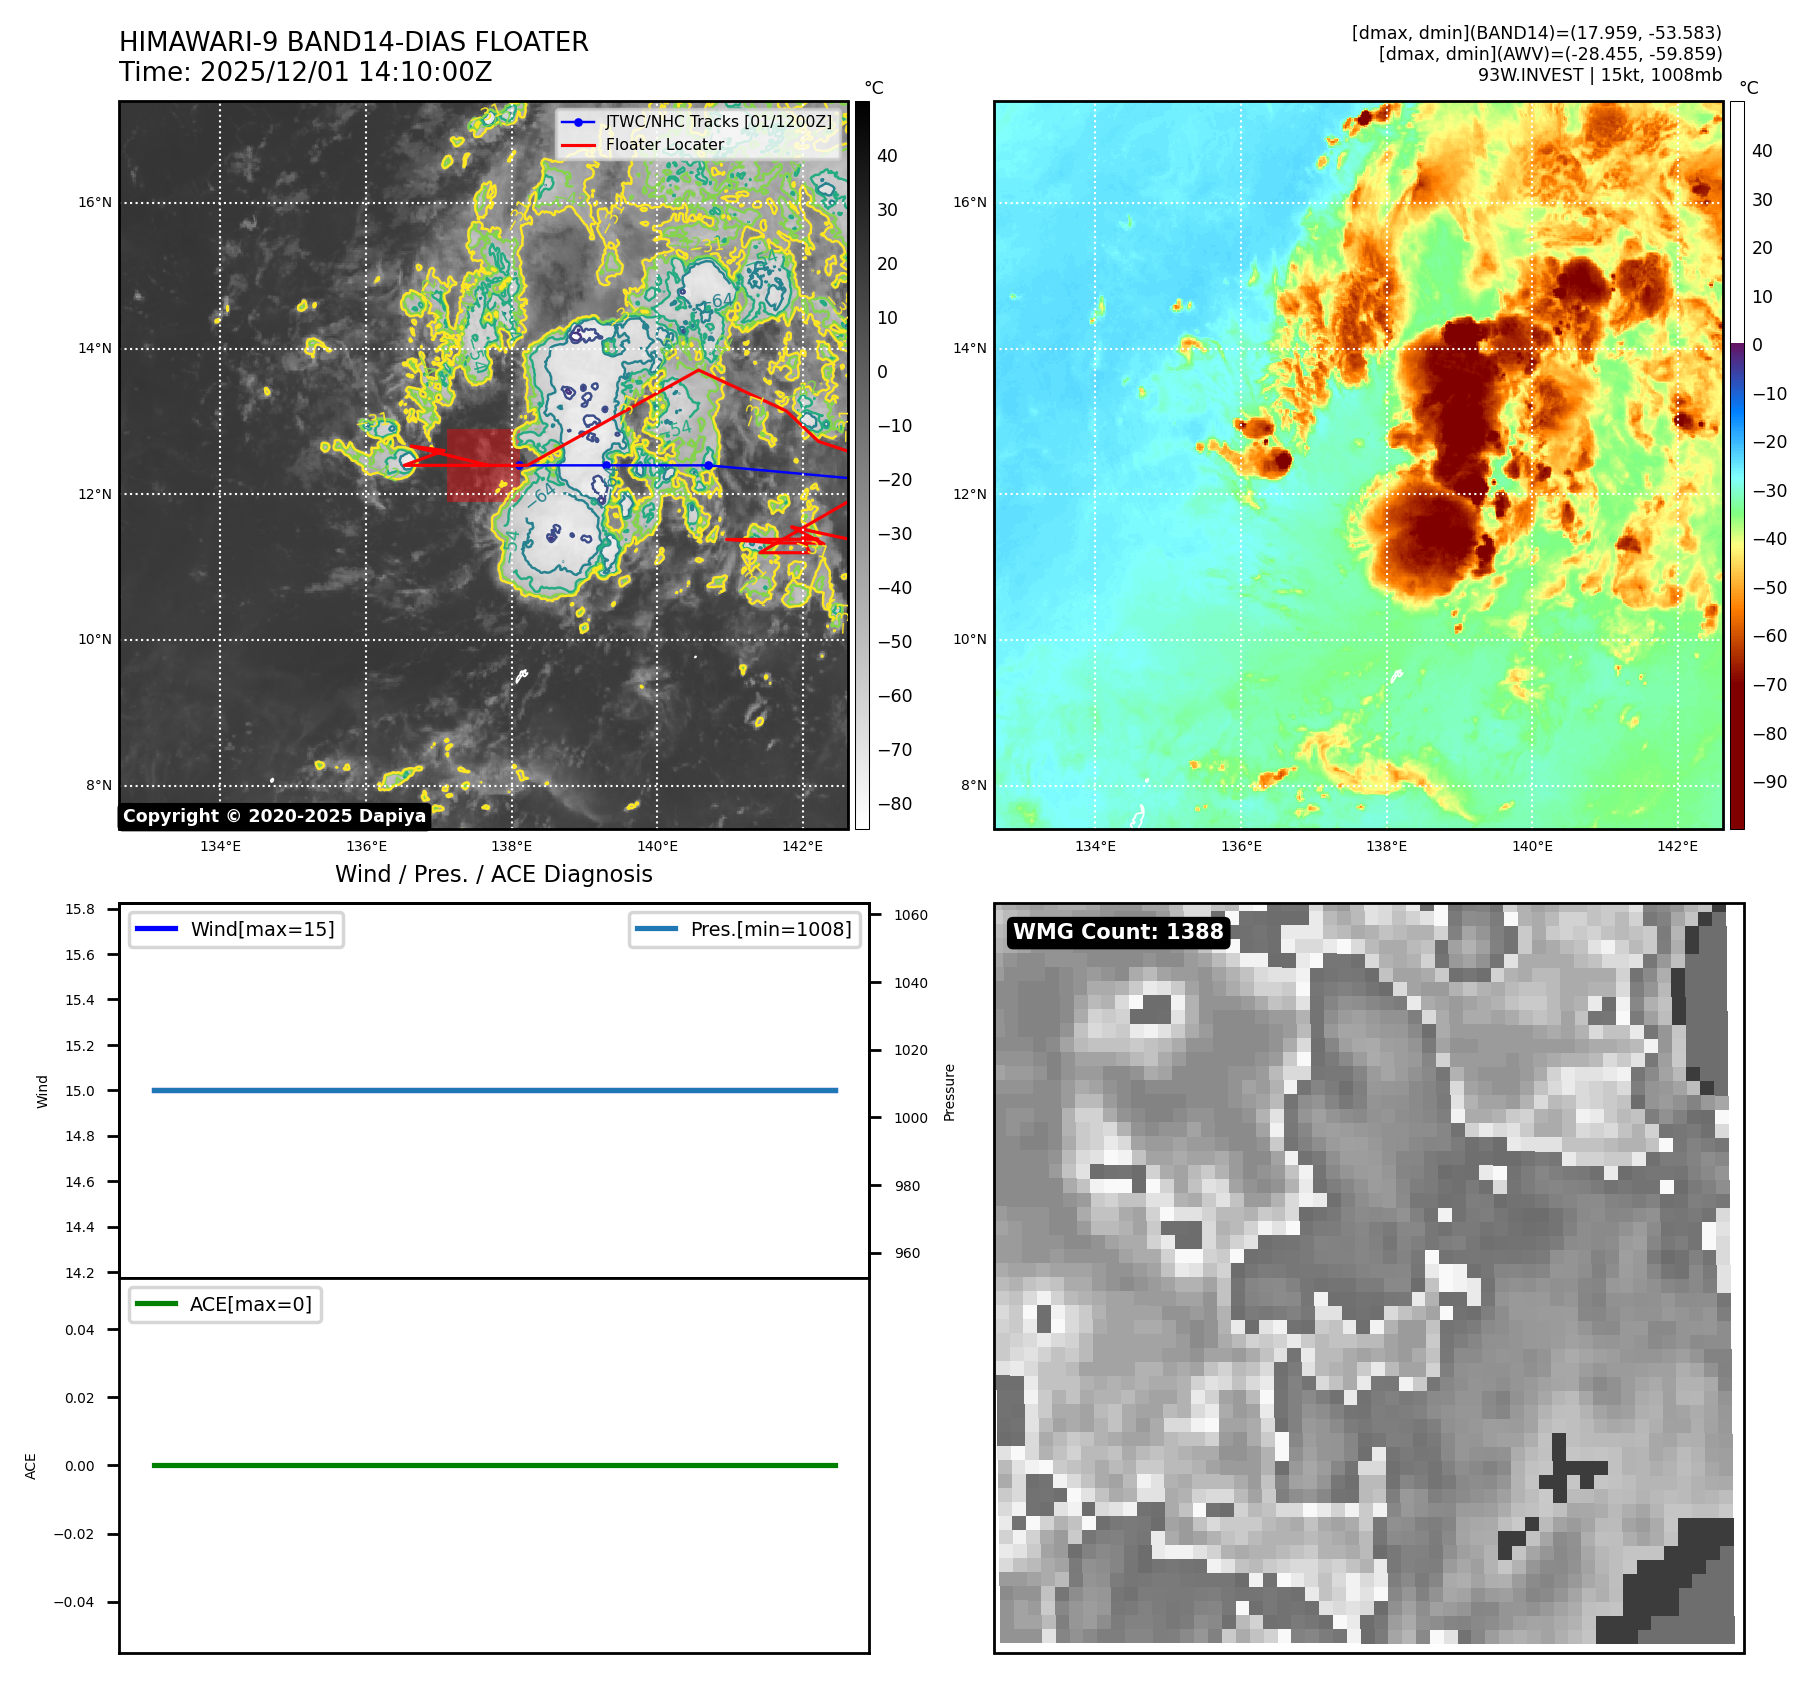
Task: Click the rainbow temperature colorbar on the right
Action: pyautogui.click(x=1737, y=465)
